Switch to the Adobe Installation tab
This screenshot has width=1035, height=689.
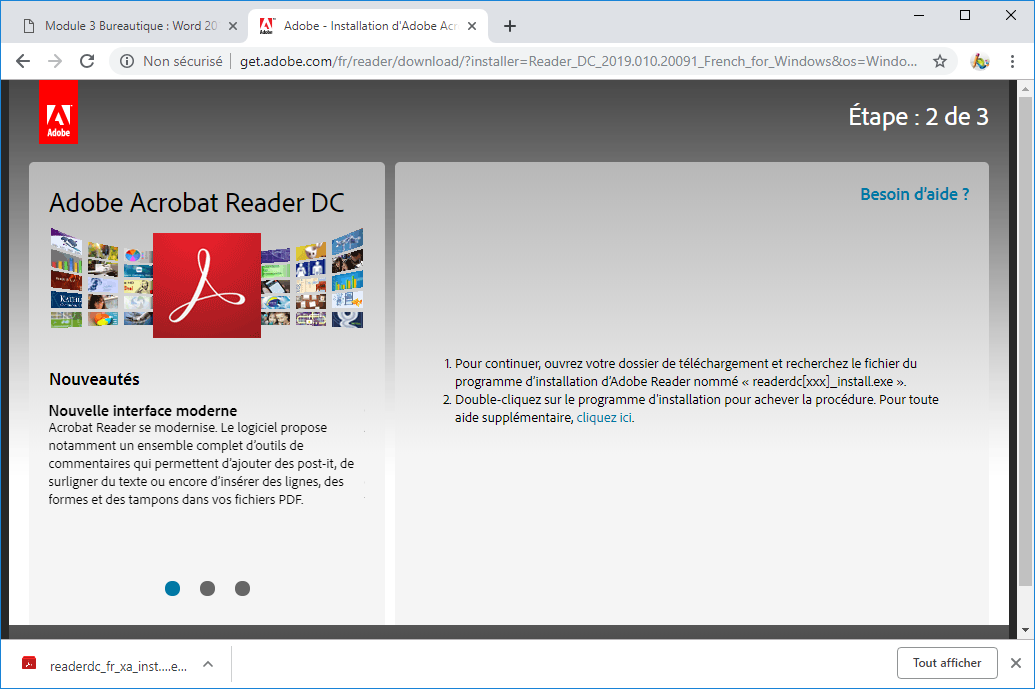click(x=368, y=26)
